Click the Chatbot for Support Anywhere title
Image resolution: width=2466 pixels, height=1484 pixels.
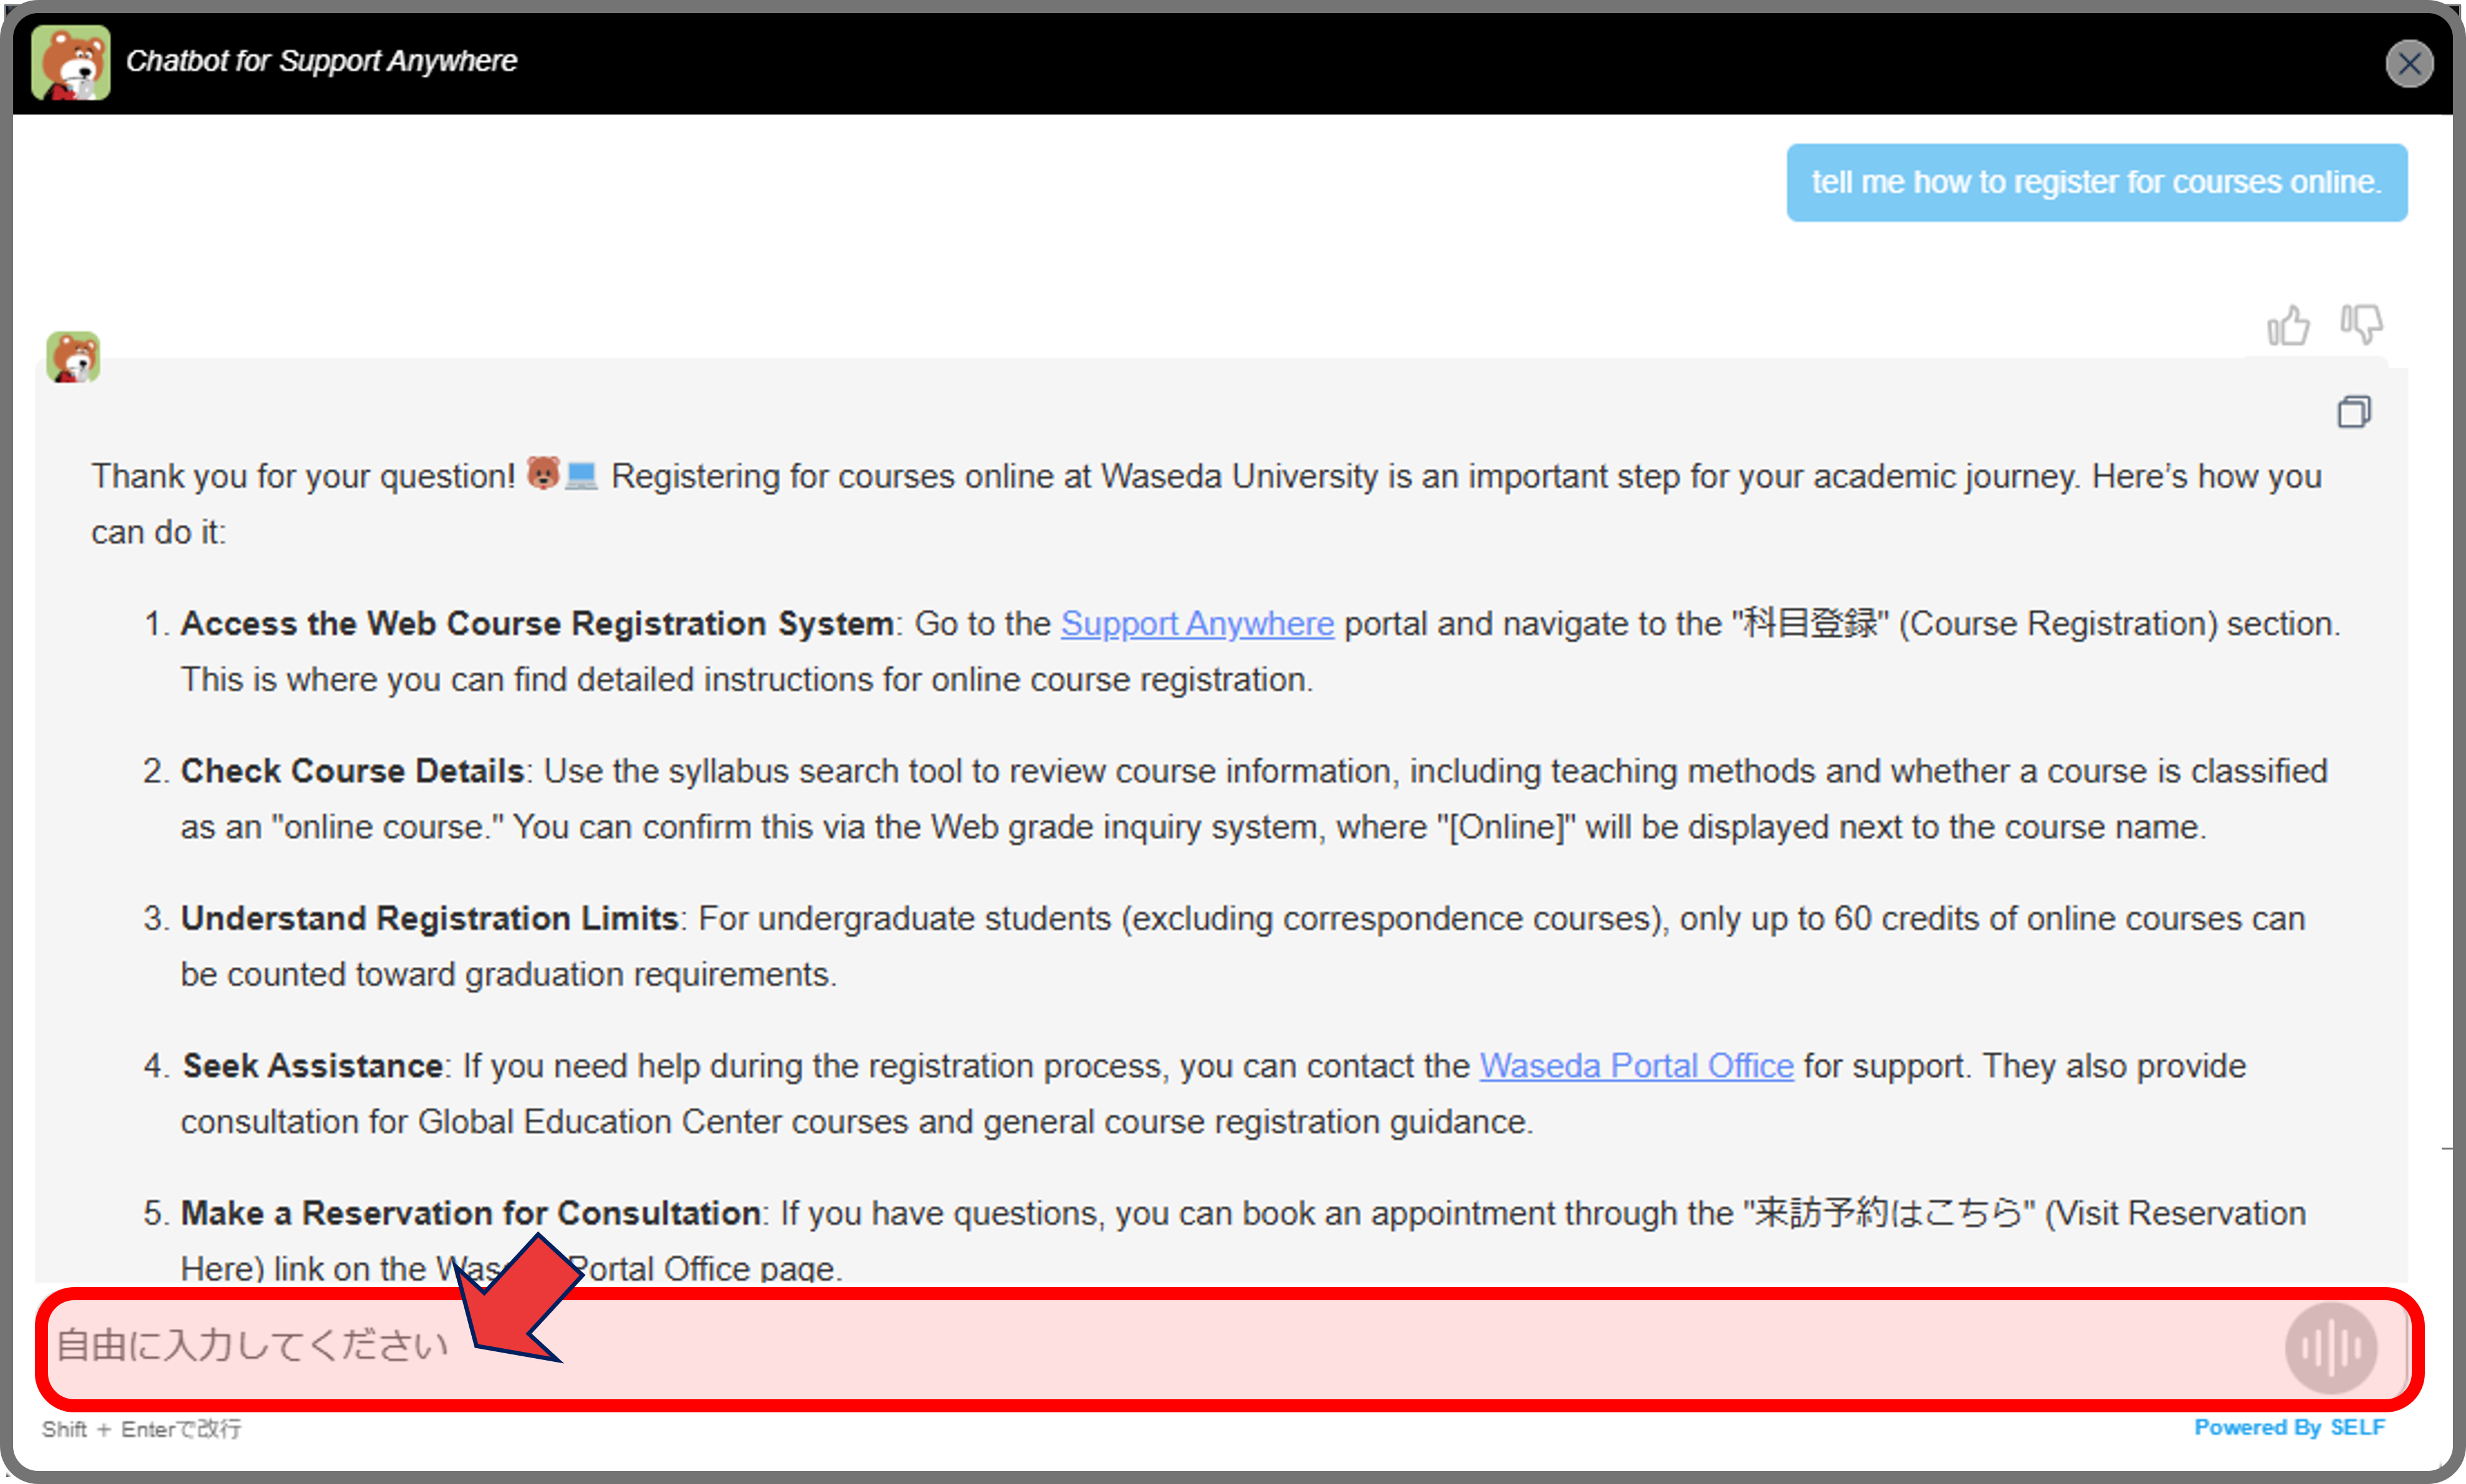coord(321,61)
